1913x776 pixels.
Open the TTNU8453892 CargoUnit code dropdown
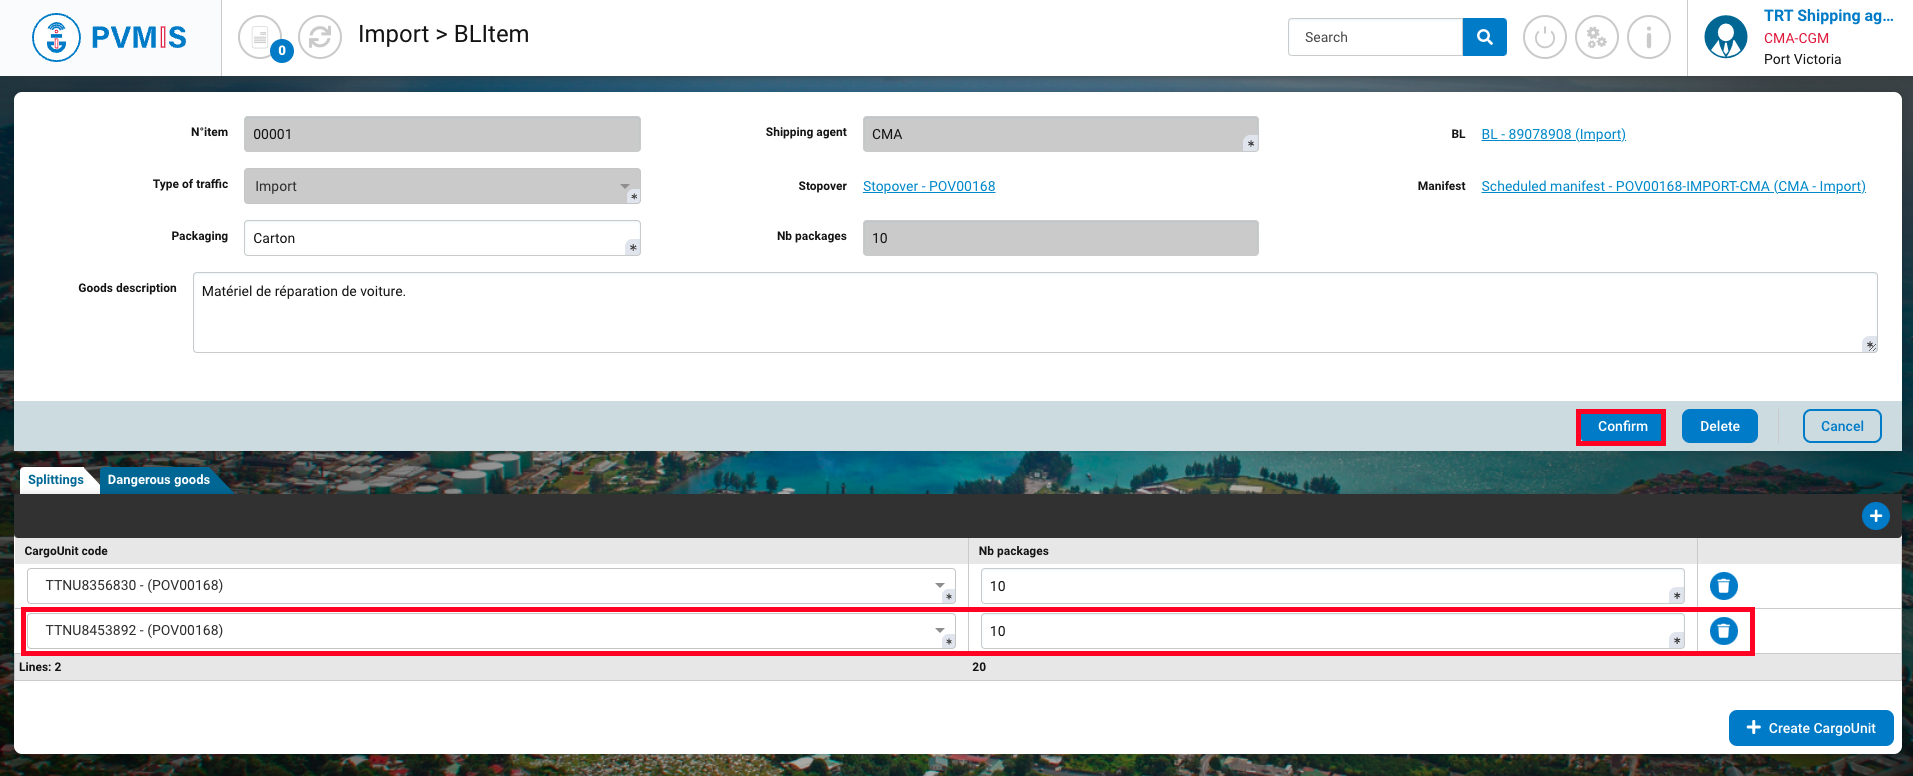tap(939, 630)
